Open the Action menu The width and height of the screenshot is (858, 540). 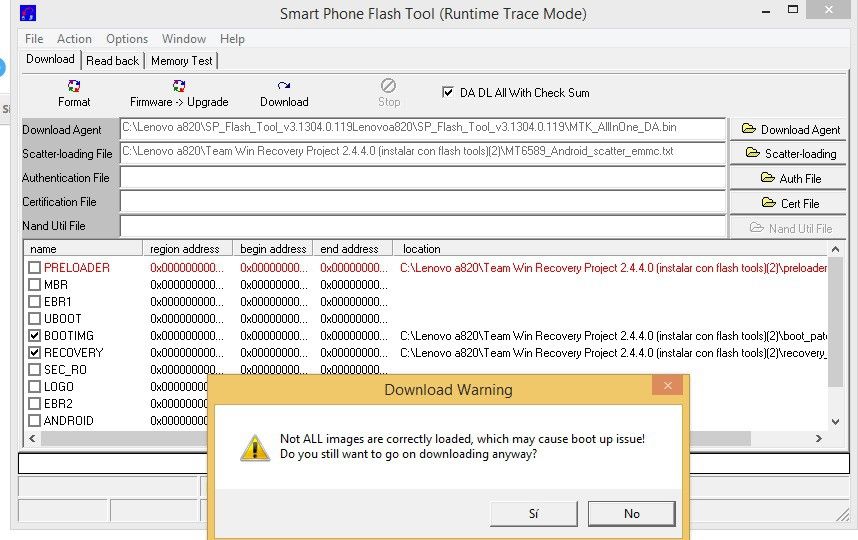click(74, 39)
